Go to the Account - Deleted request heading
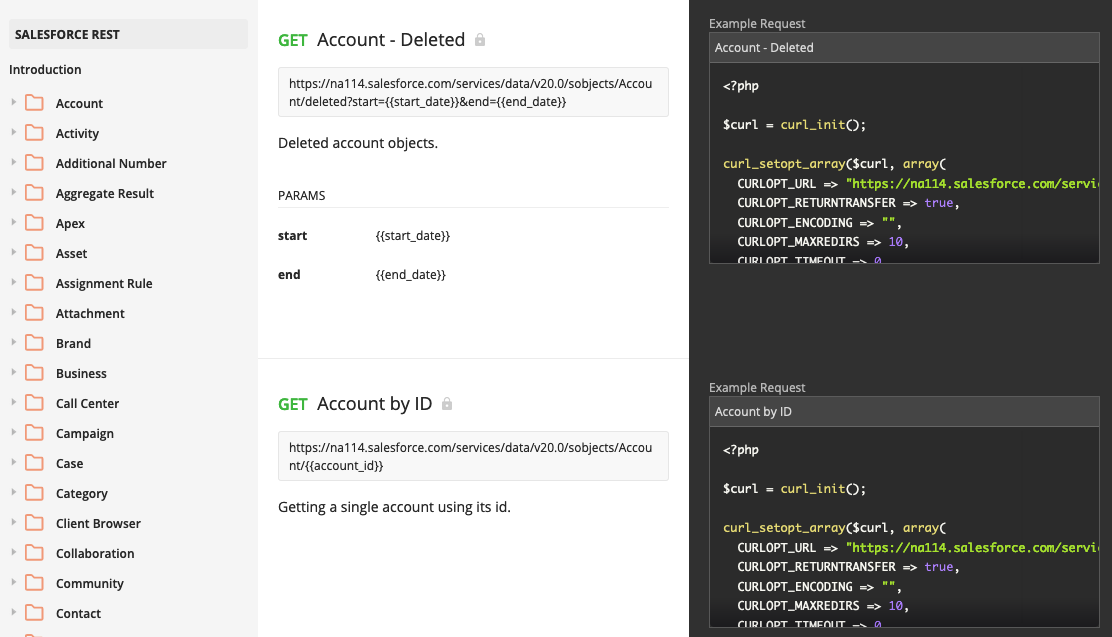 click(x=391, y=40)
